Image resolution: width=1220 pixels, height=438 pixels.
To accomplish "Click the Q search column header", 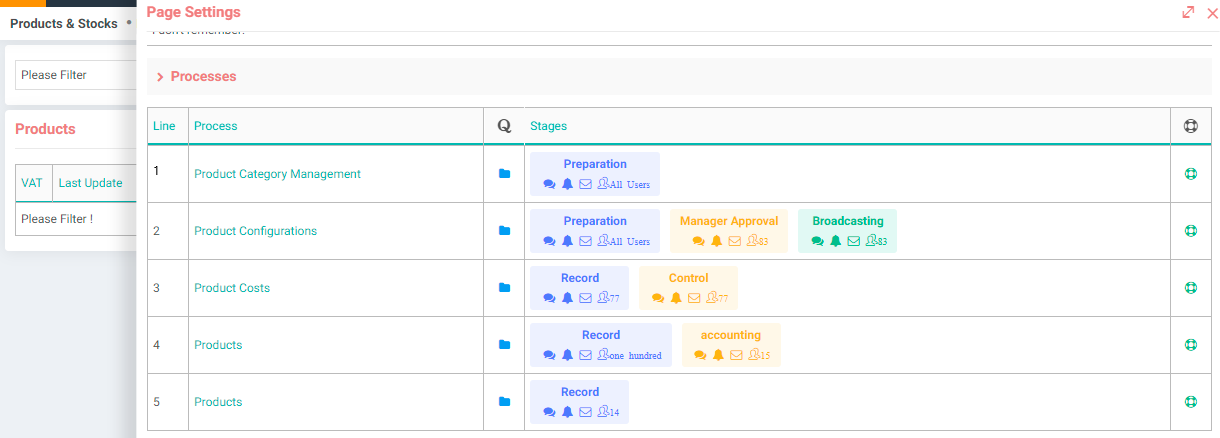I will (x=504, y=126).
